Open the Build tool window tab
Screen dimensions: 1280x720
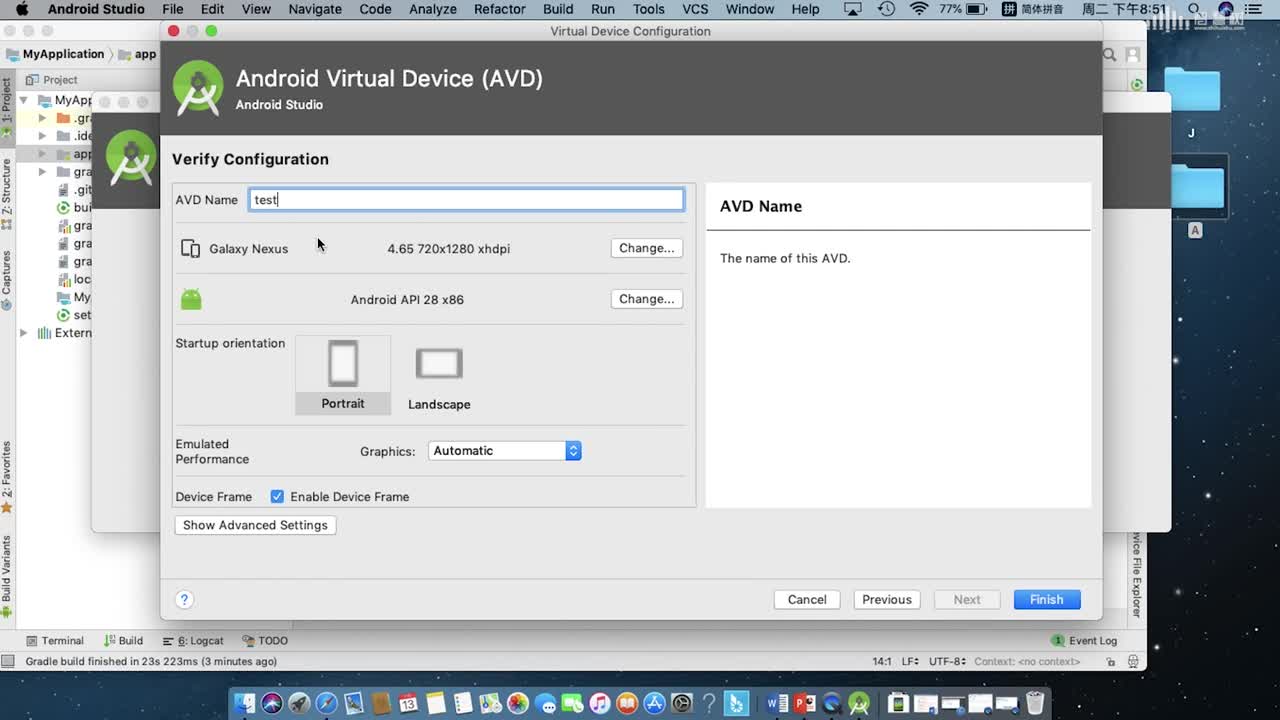click(124, 641)
